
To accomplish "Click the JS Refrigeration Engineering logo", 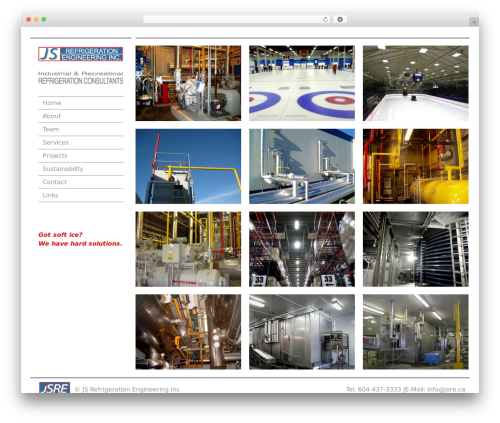I will 81,54.
